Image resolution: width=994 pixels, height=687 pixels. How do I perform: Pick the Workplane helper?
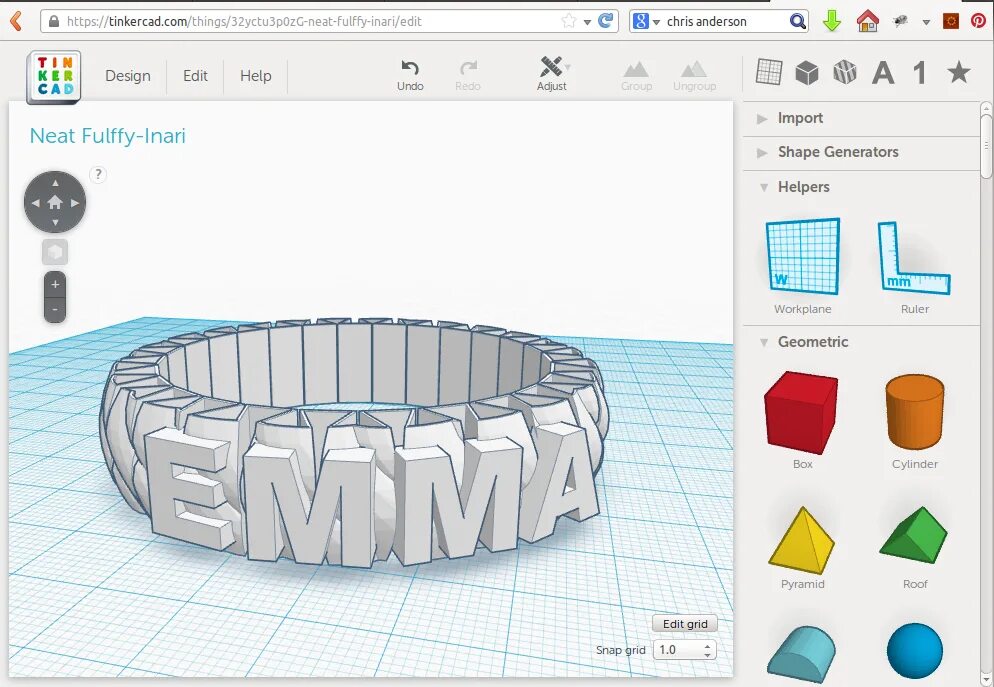803,265
